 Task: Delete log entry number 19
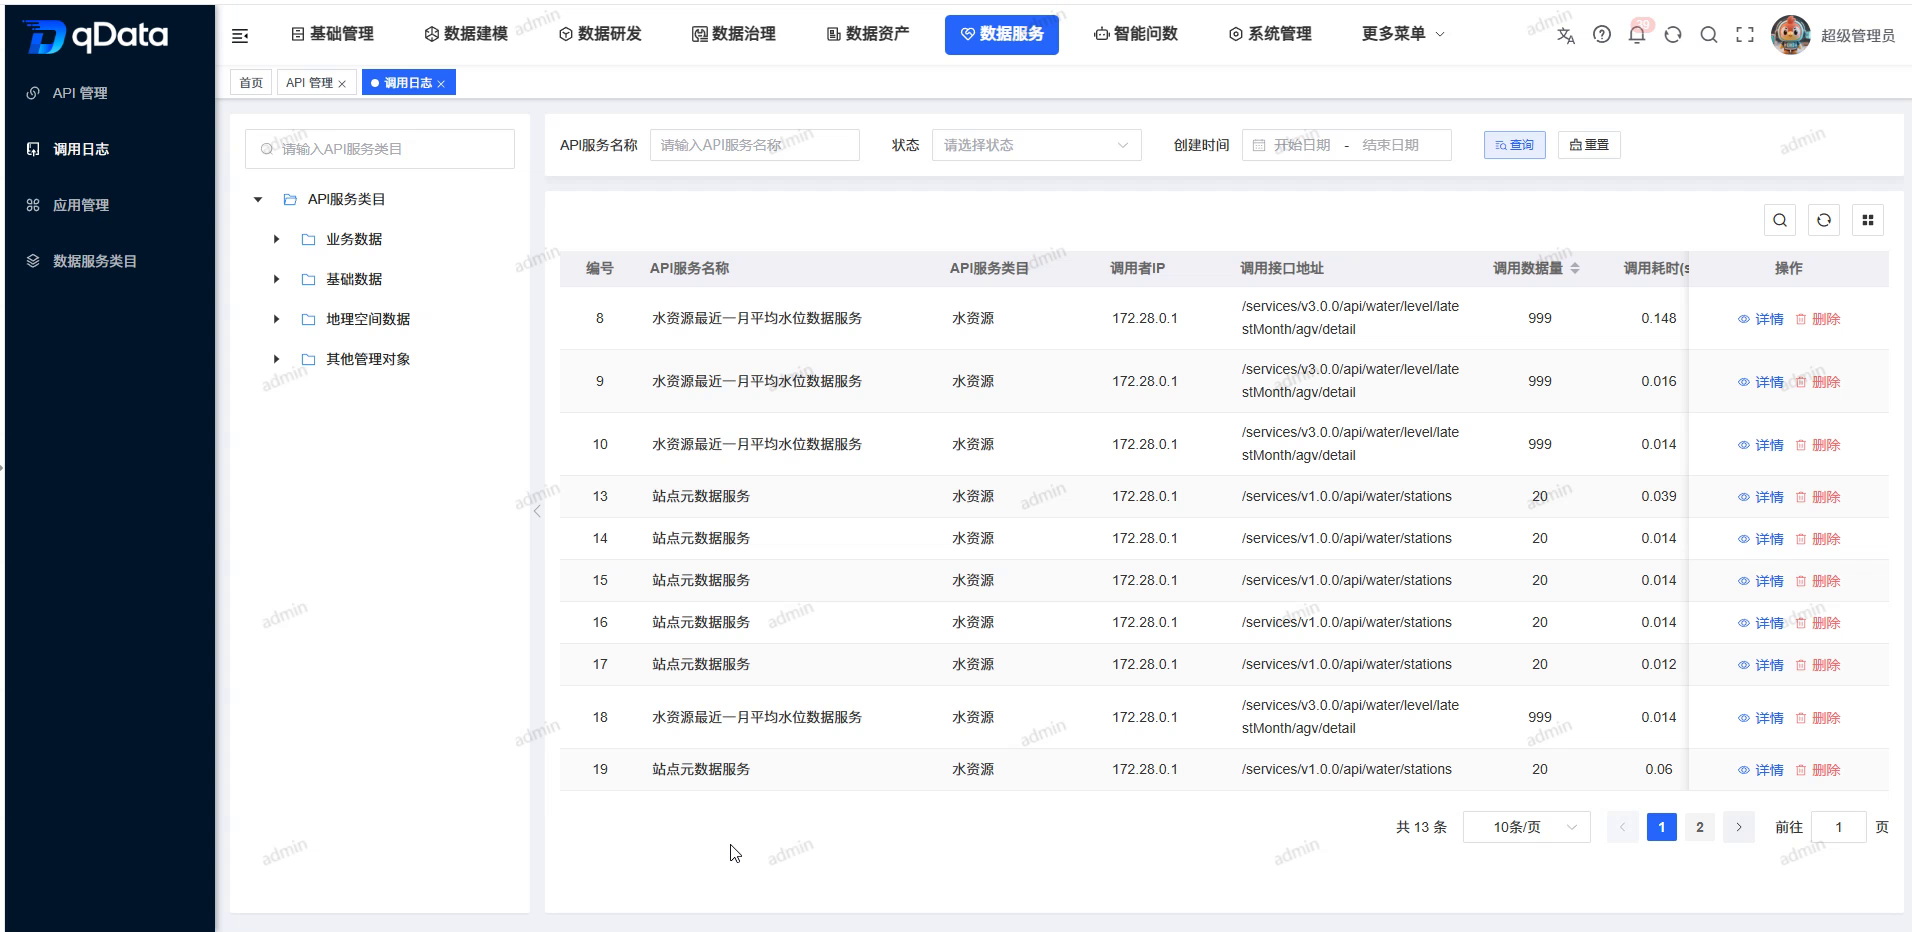(x=1818, y=770)
